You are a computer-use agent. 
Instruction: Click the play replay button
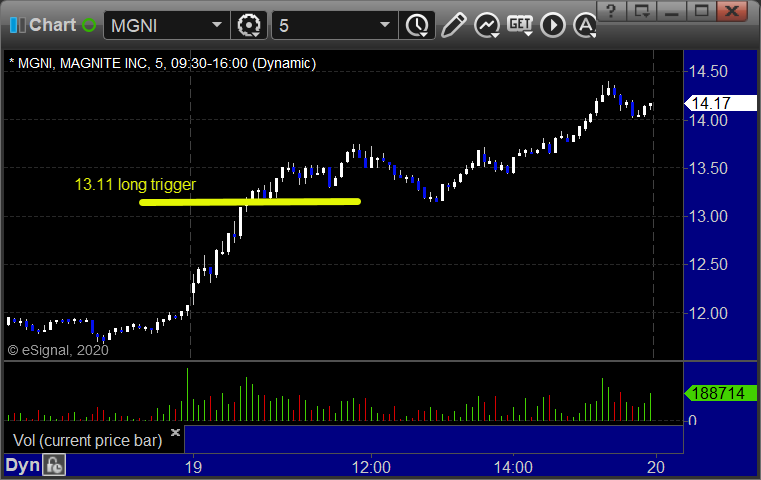[x=553, y=25]
